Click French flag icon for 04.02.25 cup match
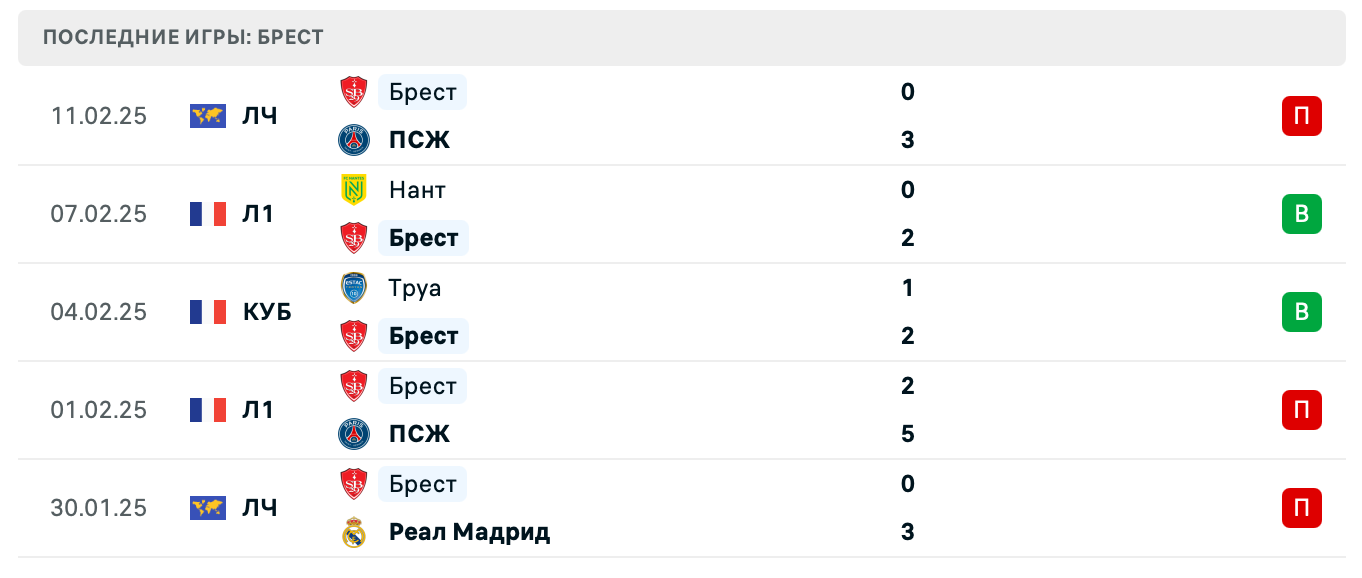Screen dimensions: 1362x578 (x=208, y=312)
